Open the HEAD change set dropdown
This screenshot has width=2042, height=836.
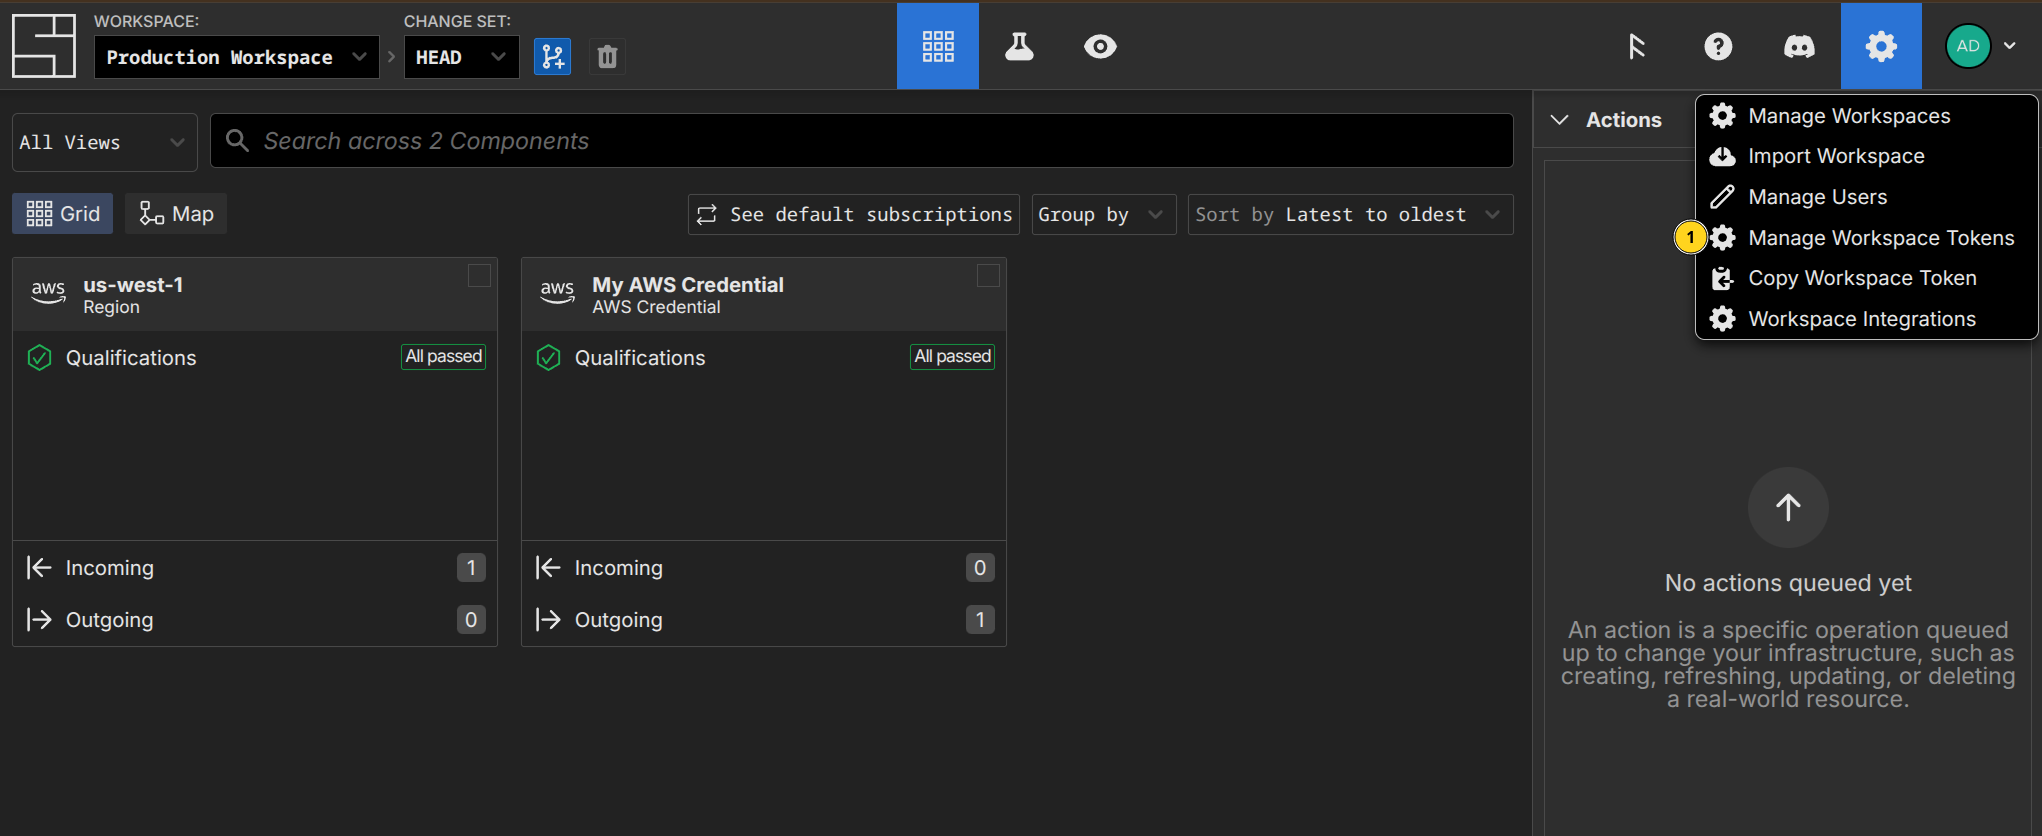[x=460, y=57]
